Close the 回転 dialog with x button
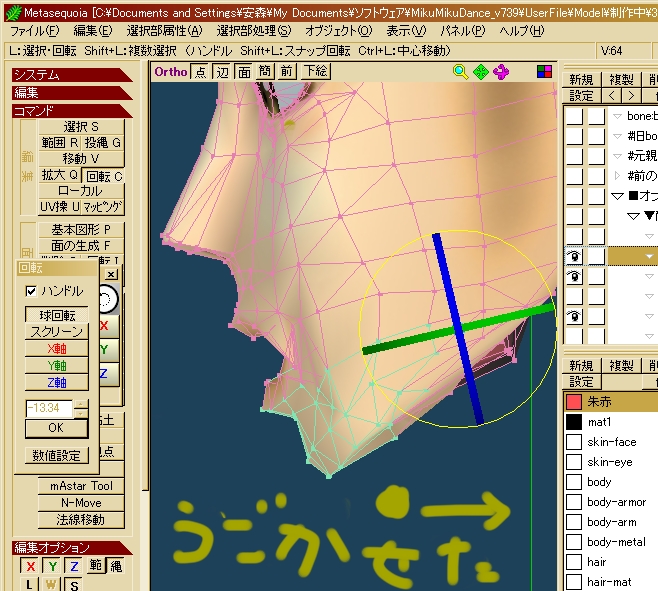 pos(111,275)
